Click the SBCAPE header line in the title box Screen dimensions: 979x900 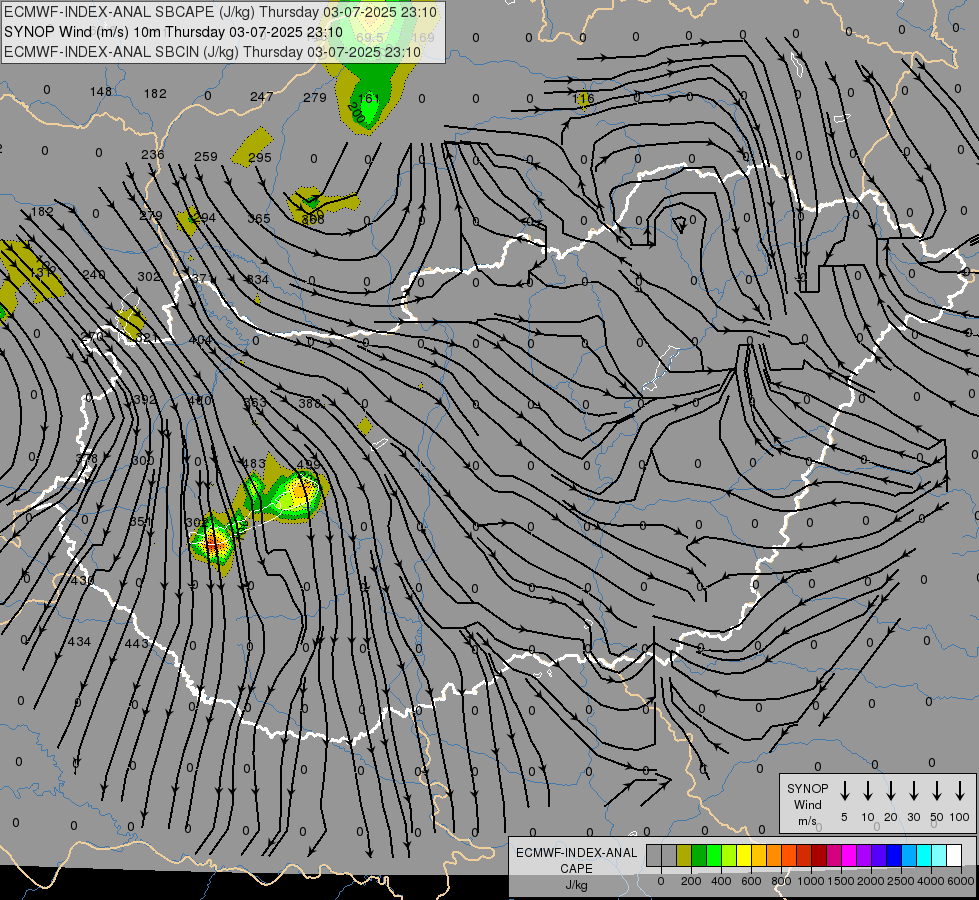(220, 12)
